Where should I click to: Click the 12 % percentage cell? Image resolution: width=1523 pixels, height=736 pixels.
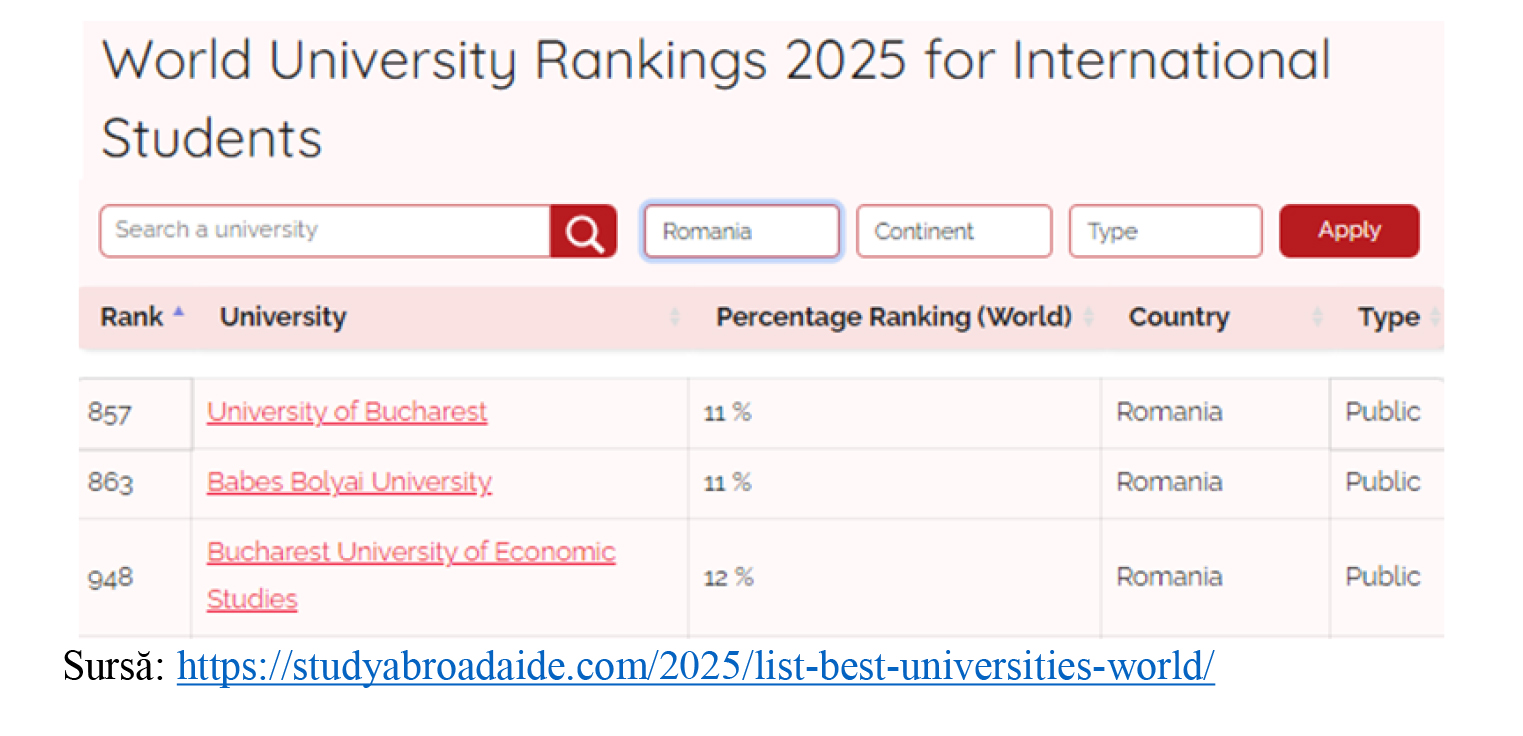pos(894,577)
